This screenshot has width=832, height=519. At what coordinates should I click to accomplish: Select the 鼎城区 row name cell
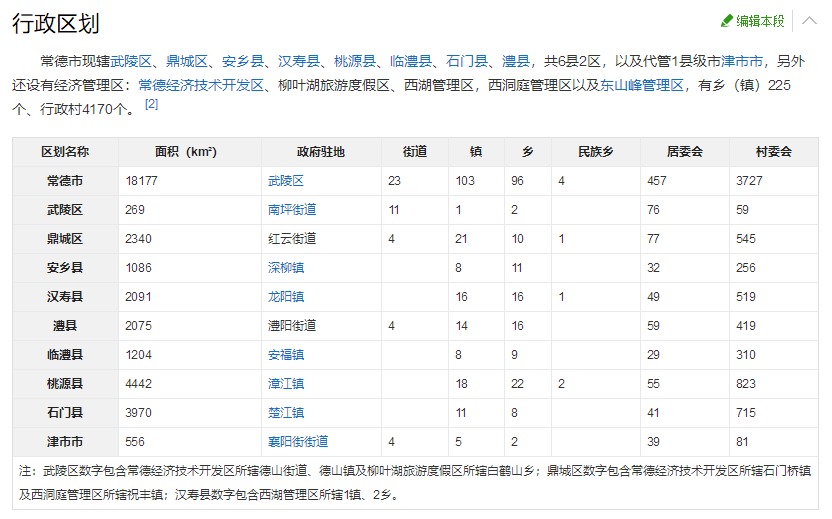click(65, 239)
